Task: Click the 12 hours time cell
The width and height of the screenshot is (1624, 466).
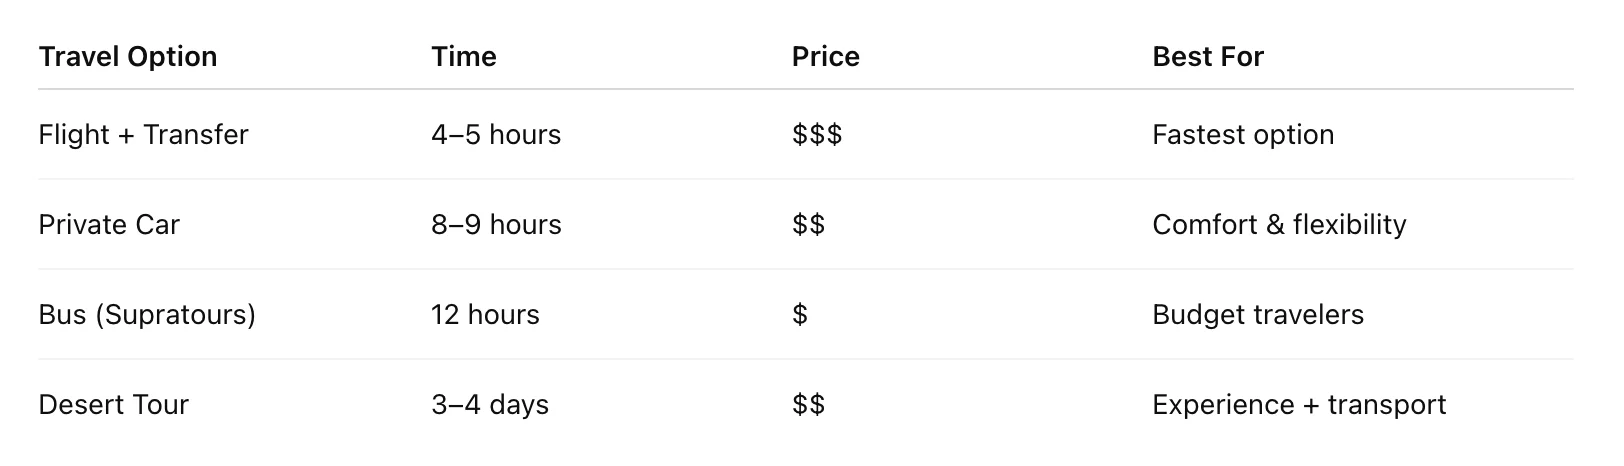Action: tap(485, 315)
